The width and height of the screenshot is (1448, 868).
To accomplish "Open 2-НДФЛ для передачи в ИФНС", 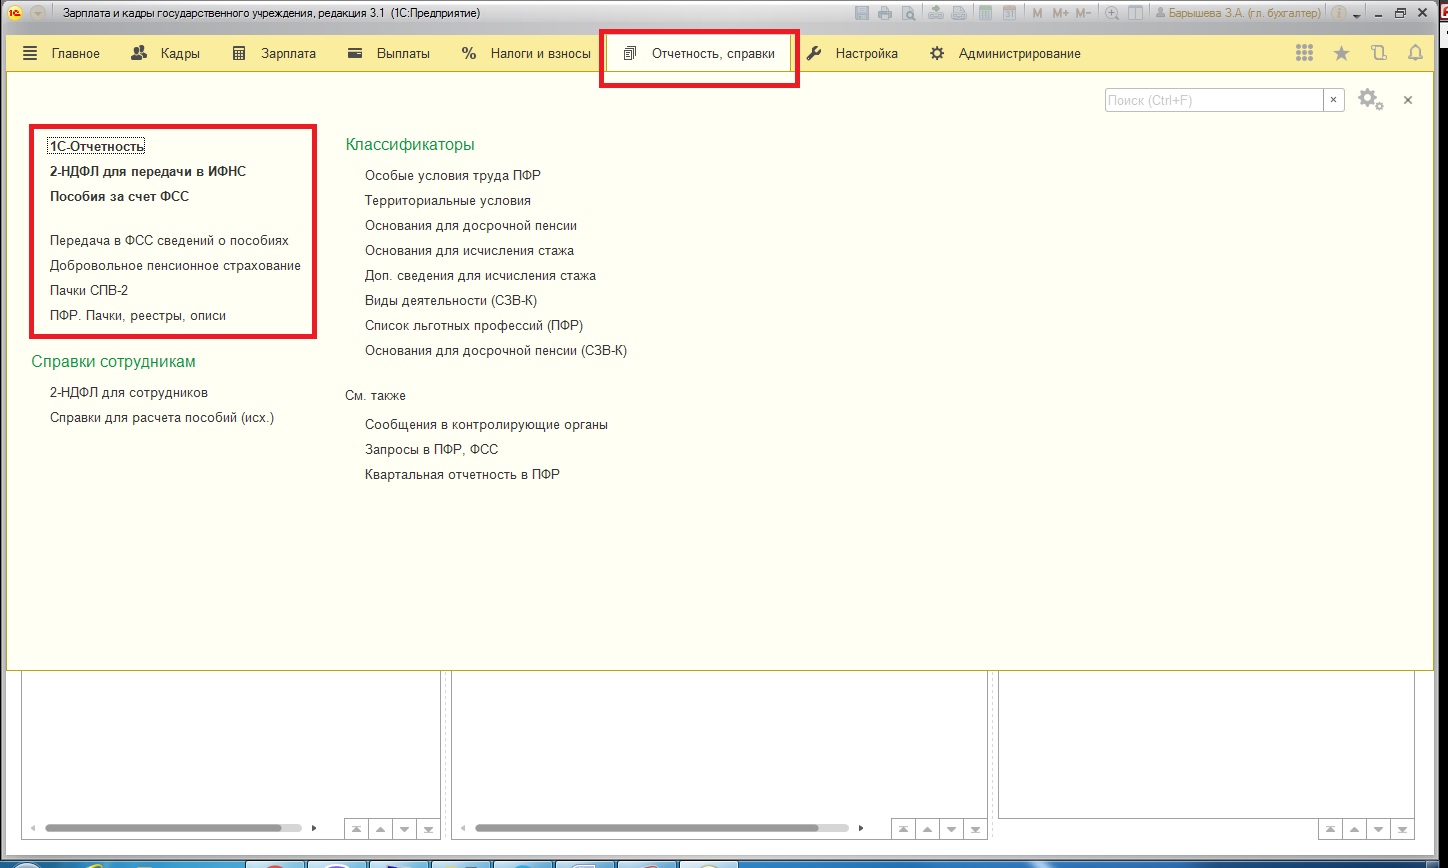I will [148, 171].
